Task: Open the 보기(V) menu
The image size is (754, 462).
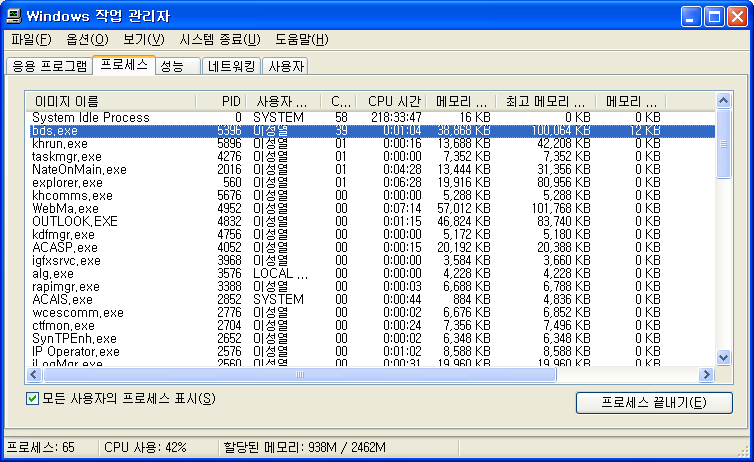Action: (143, 40)
